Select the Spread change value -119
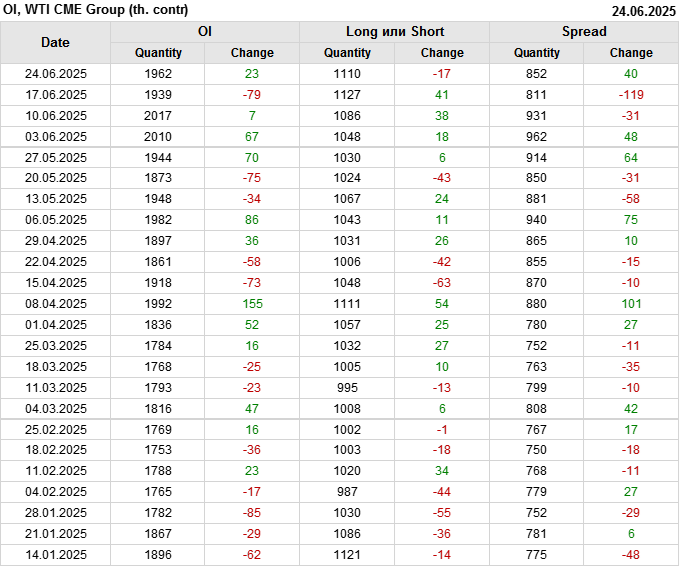This screenshot has width=680, height=567. [630, 95]
